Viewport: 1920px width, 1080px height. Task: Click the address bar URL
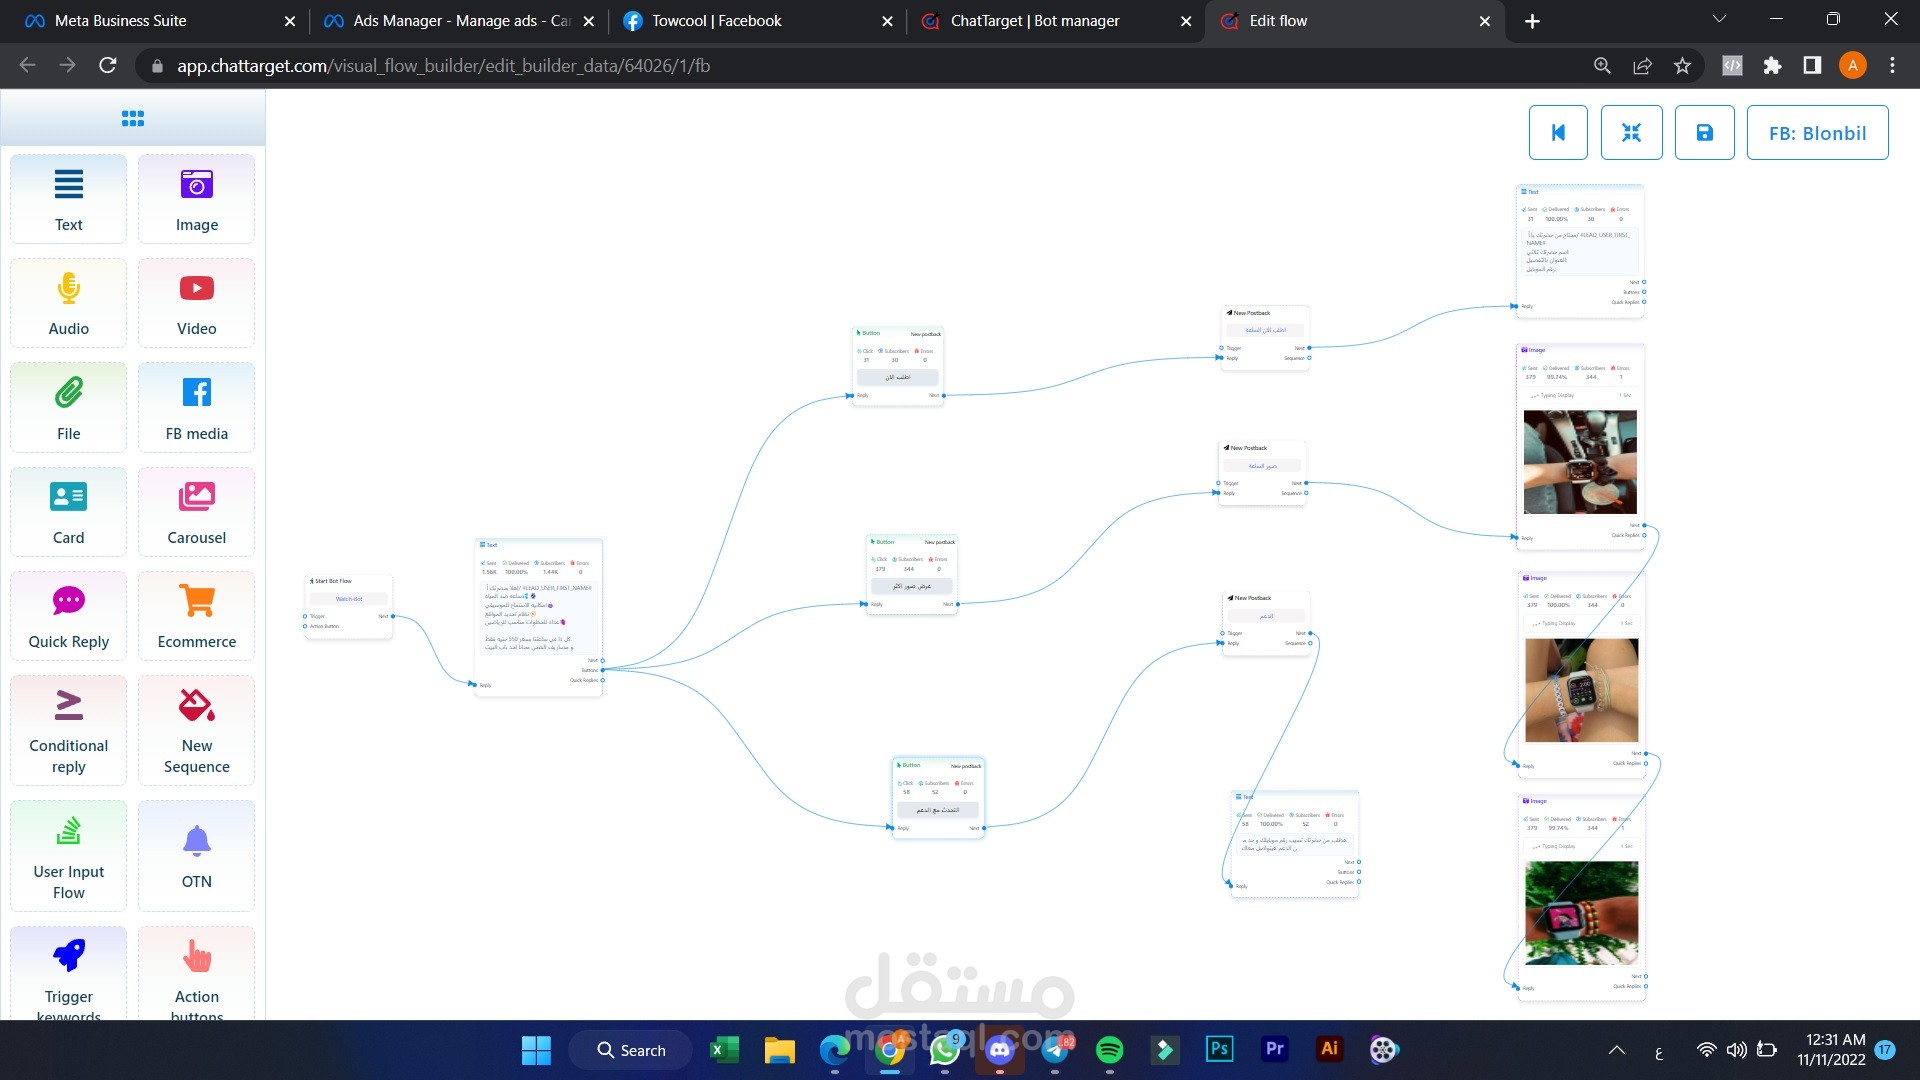[x=443, y=66]
